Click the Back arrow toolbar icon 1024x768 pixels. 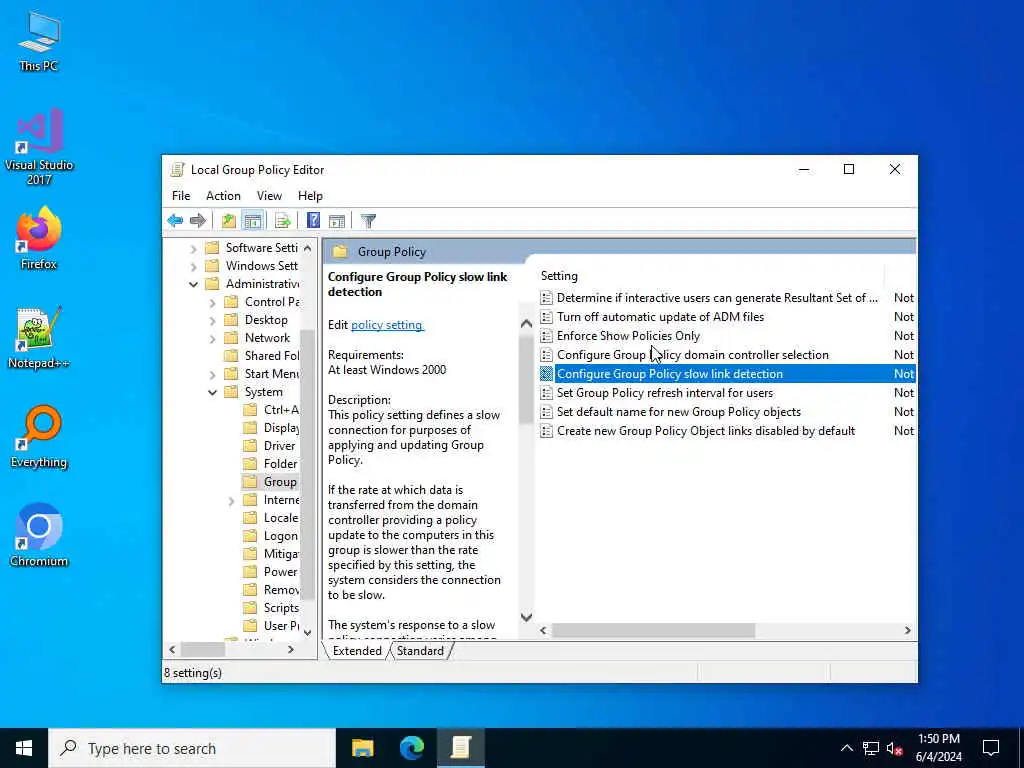(175, 221)
